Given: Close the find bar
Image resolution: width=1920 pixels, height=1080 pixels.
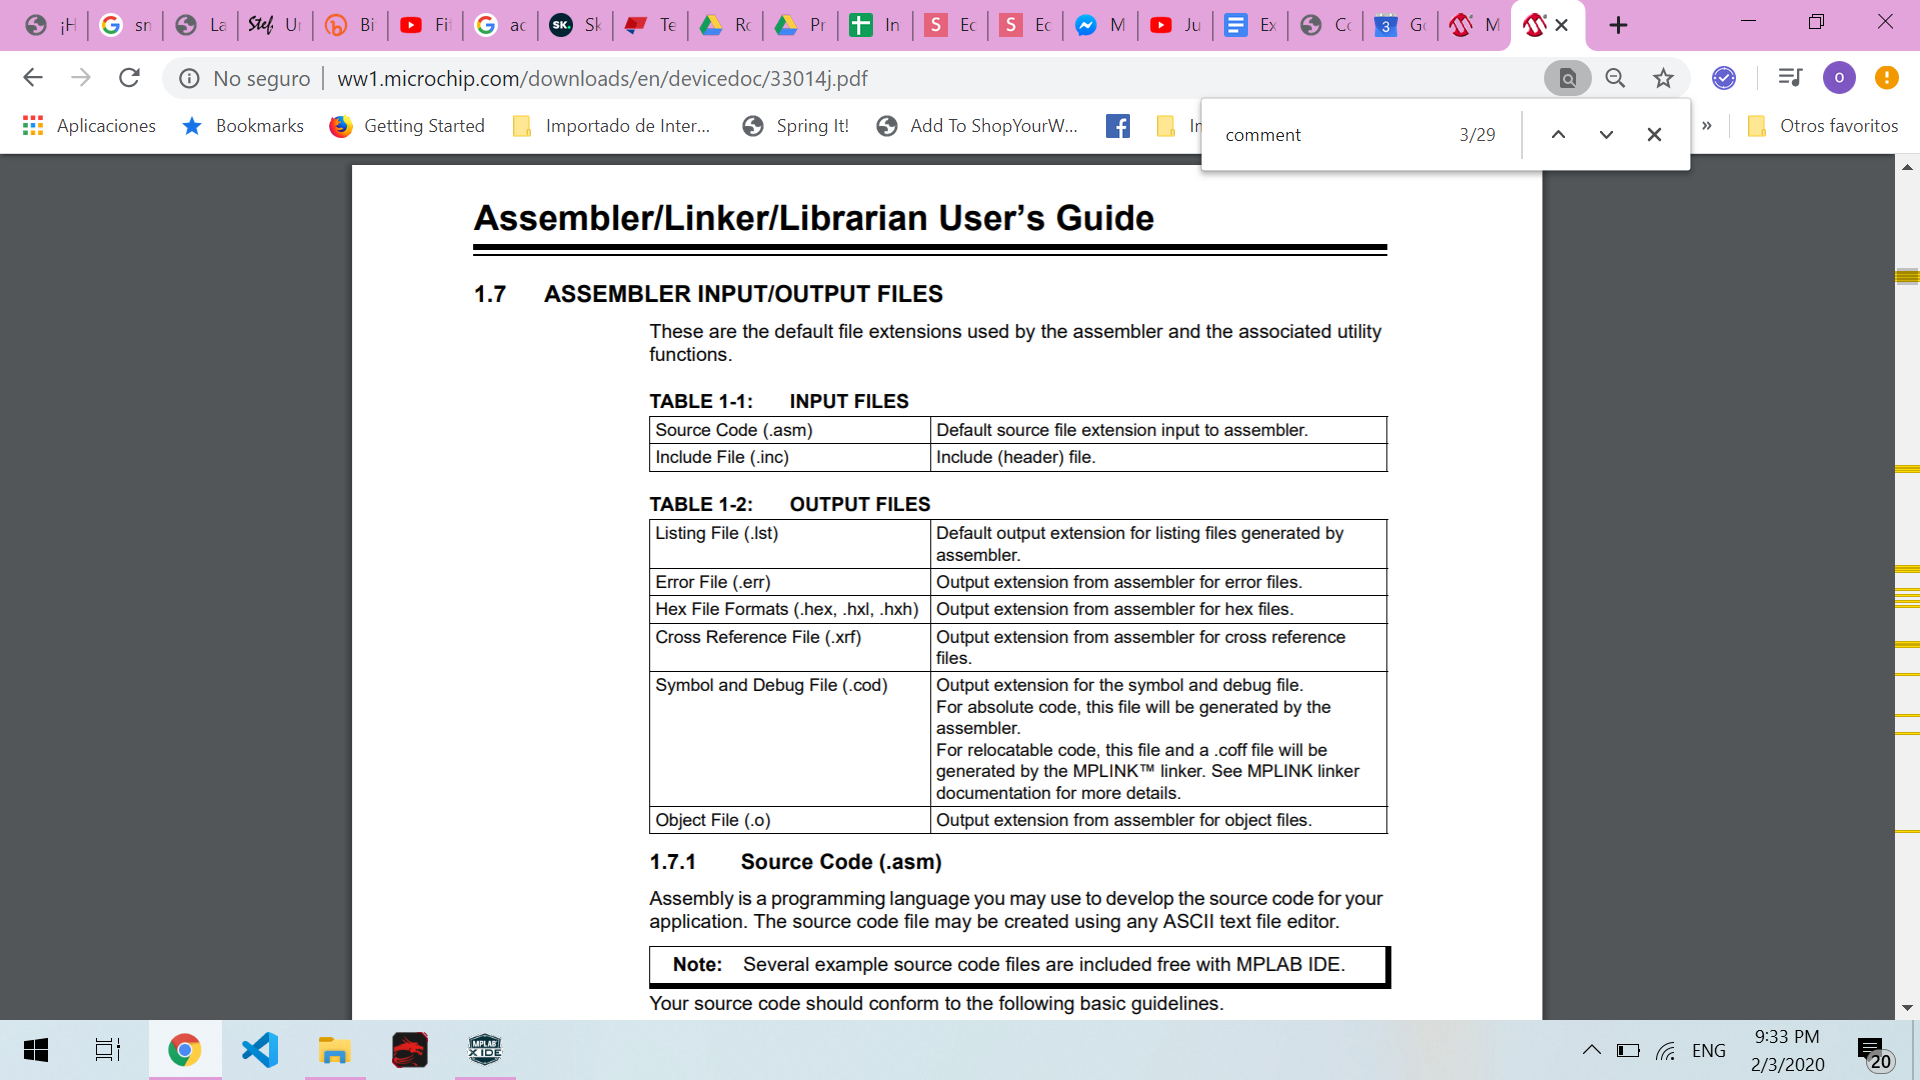Looking at the screenshot, I should (x=1654, y=135).
